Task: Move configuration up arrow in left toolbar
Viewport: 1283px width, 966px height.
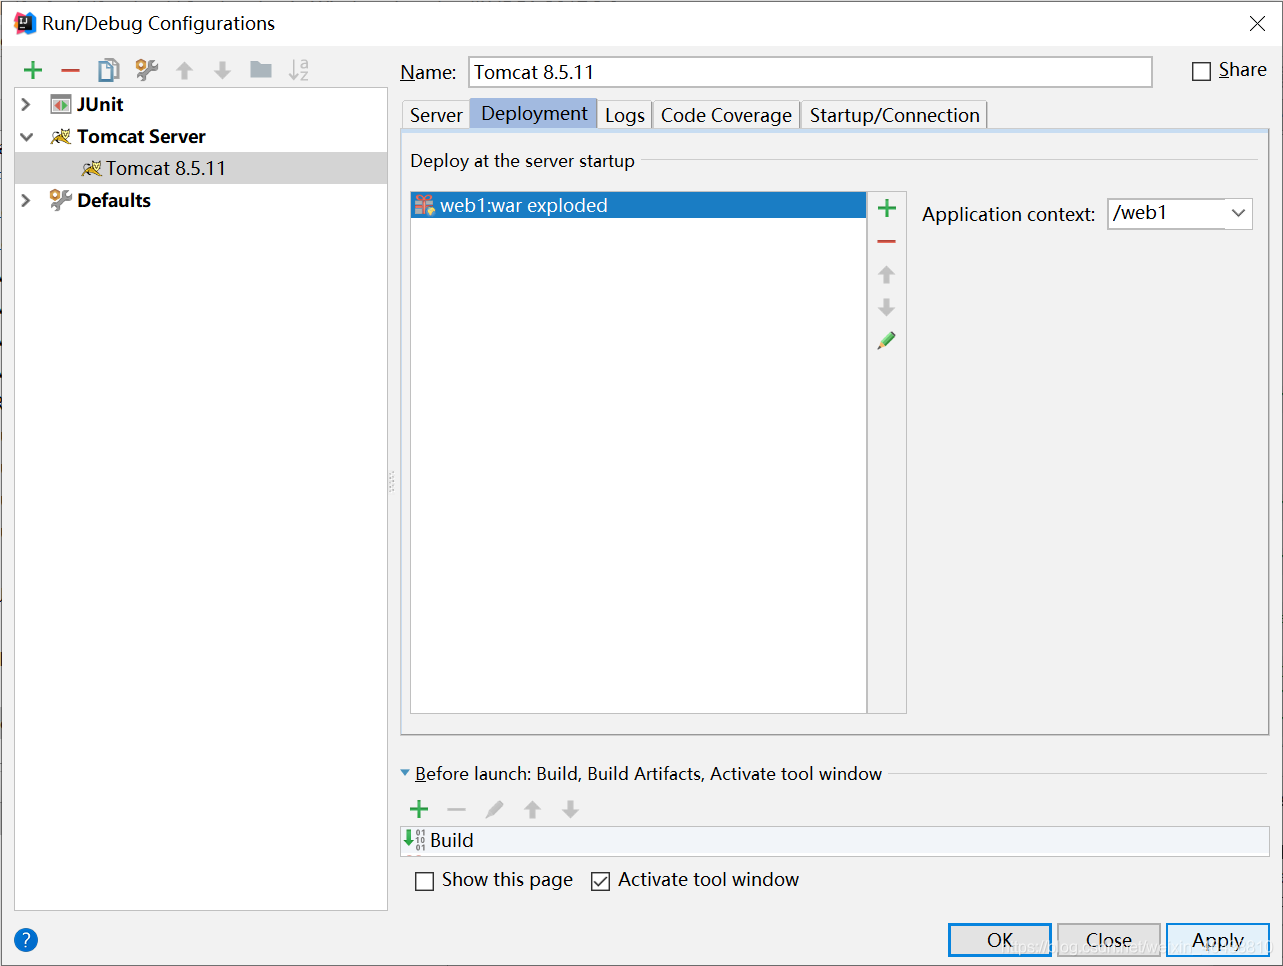Action: pos(184,70)
